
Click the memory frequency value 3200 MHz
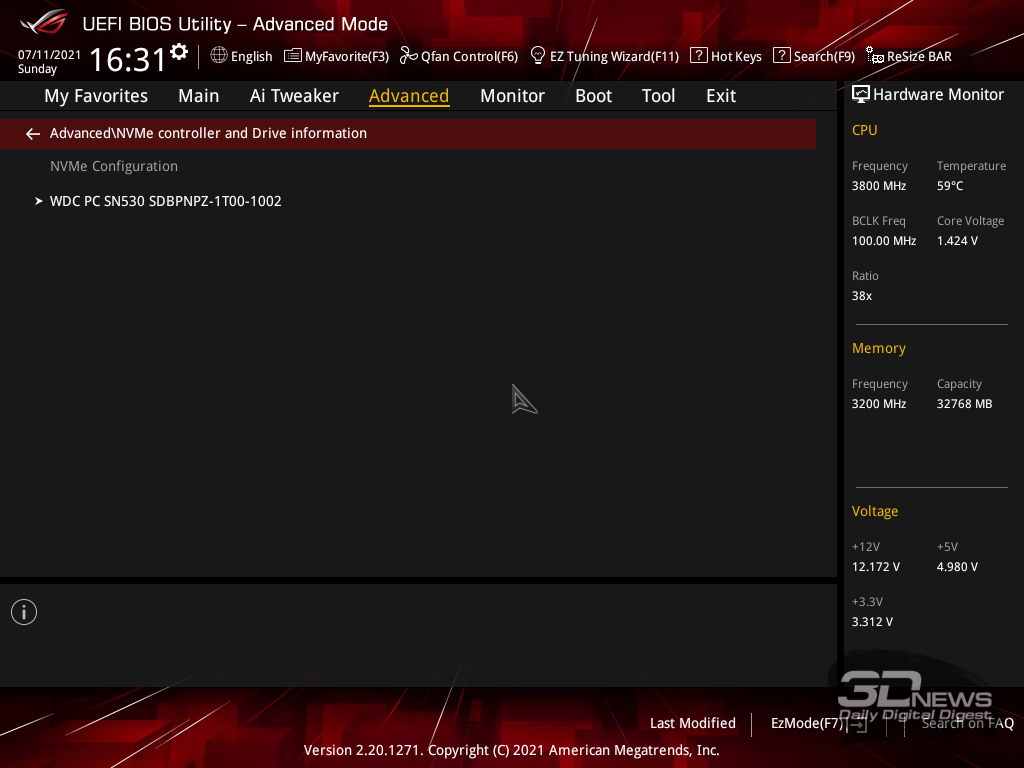tap(878, 404)
